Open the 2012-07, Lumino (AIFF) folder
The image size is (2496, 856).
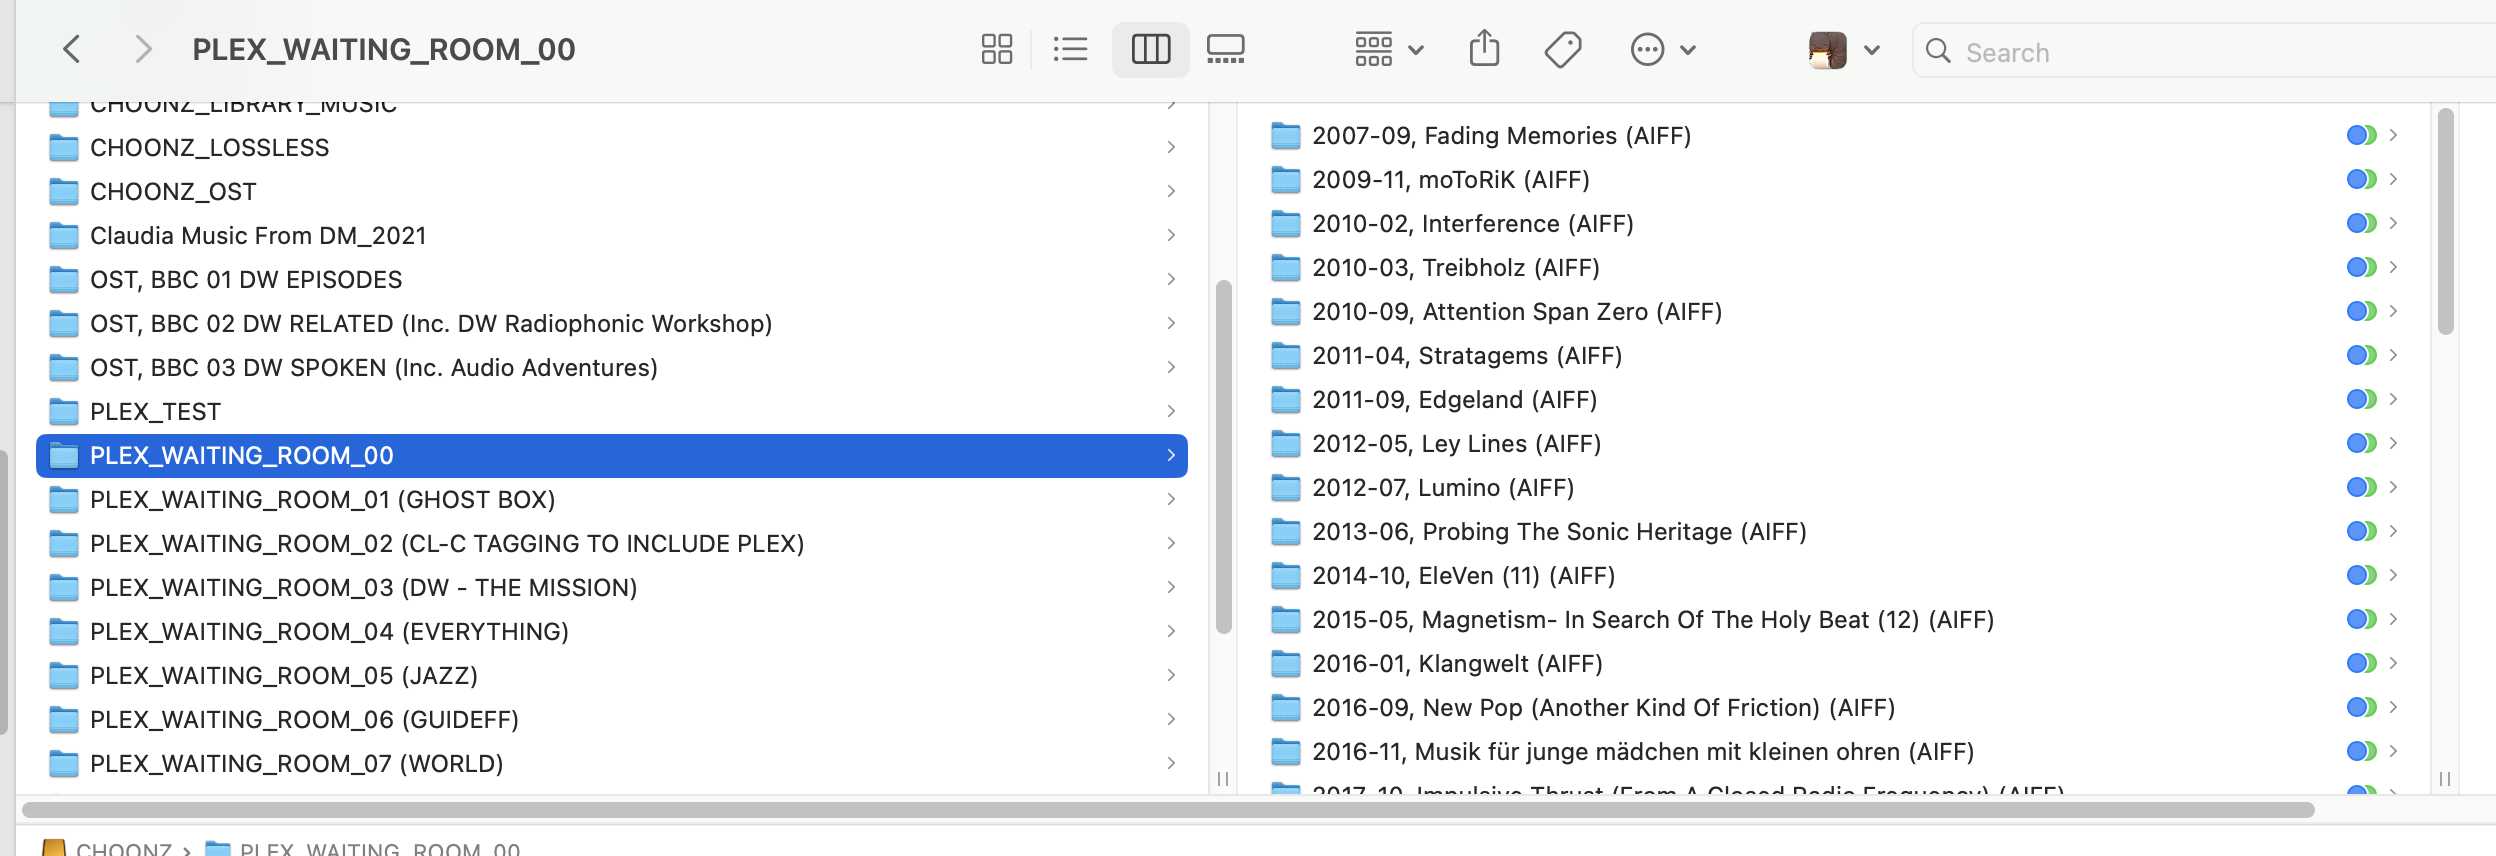1442,487
